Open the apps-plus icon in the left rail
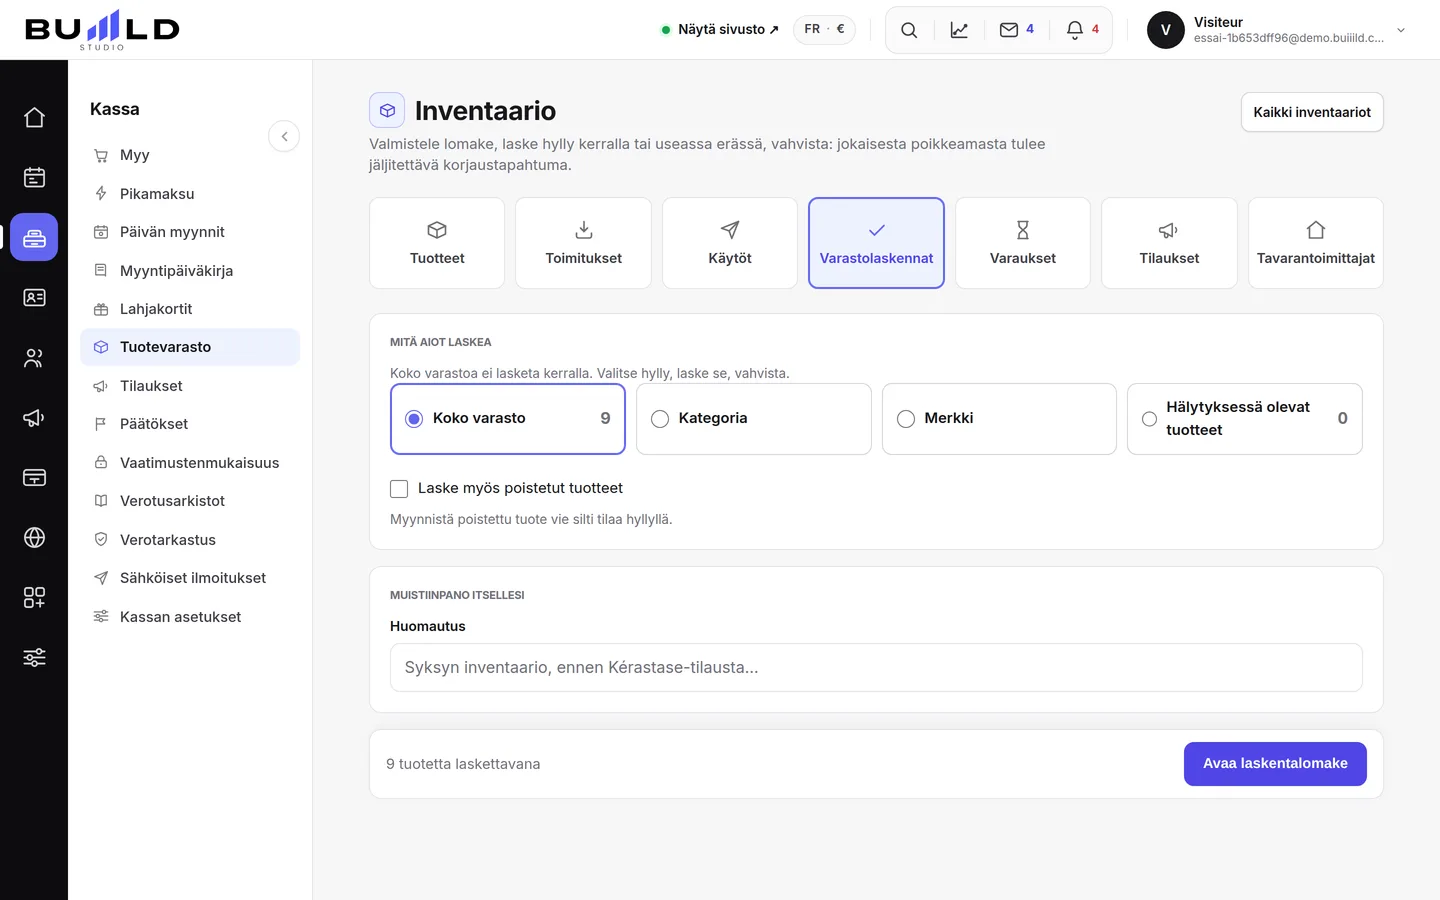Viewport: 1440px width, 900px height. click(34, 598)
